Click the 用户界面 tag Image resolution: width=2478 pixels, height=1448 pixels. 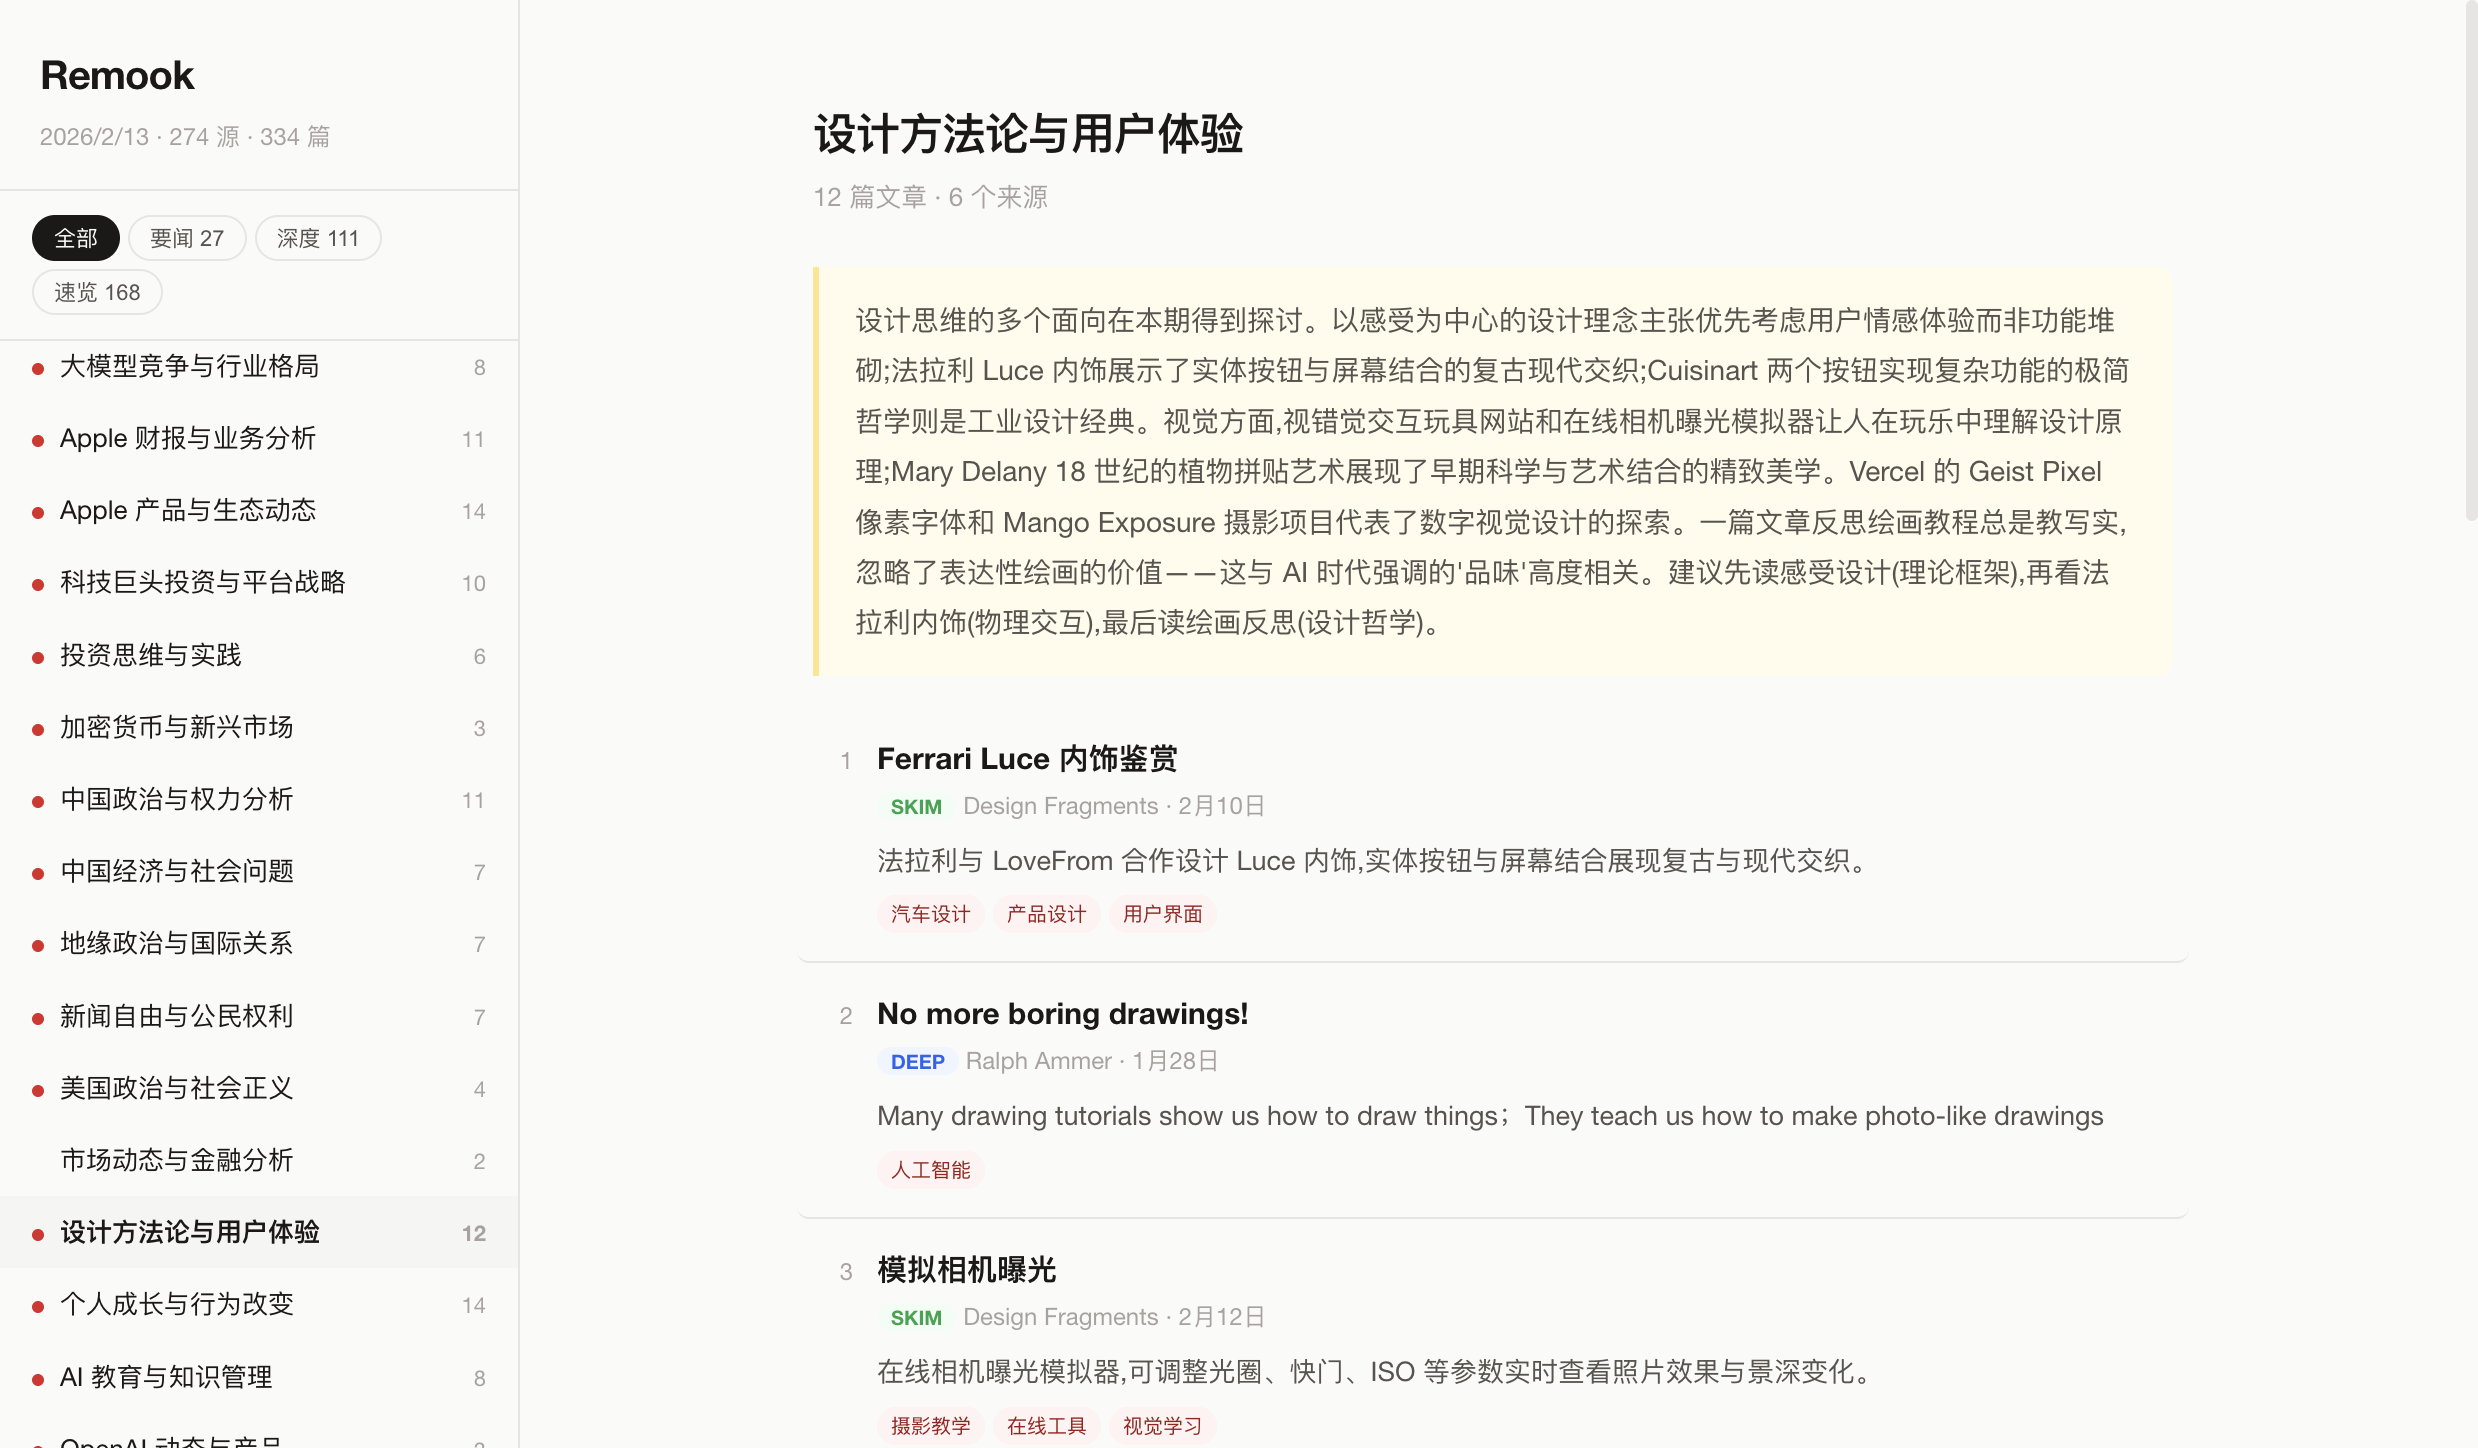click(x=1162, y=914)
